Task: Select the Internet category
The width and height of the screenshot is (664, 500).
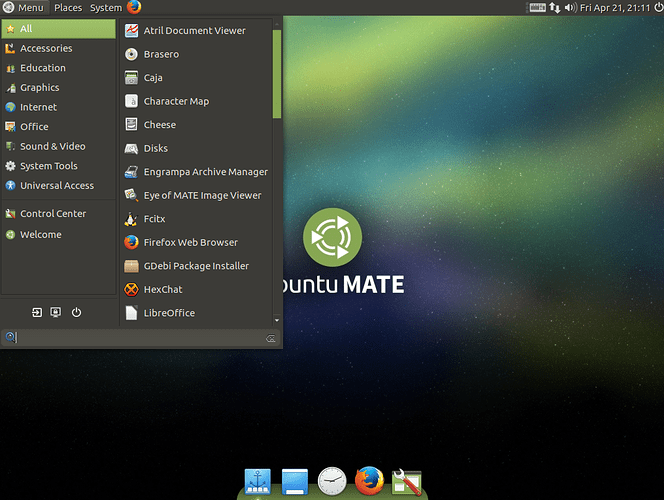Action: (x=58, y=107)
